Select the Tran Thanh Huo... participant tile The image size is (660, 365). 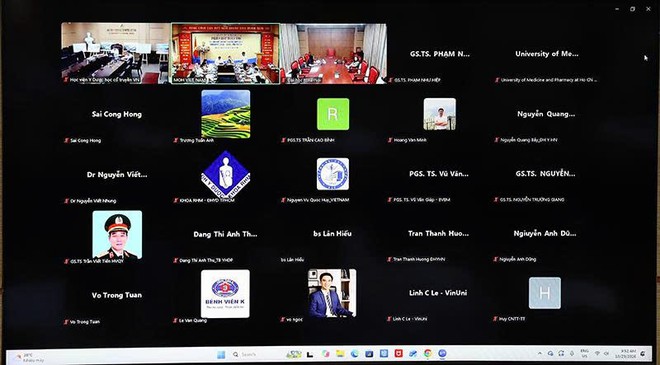439,233
